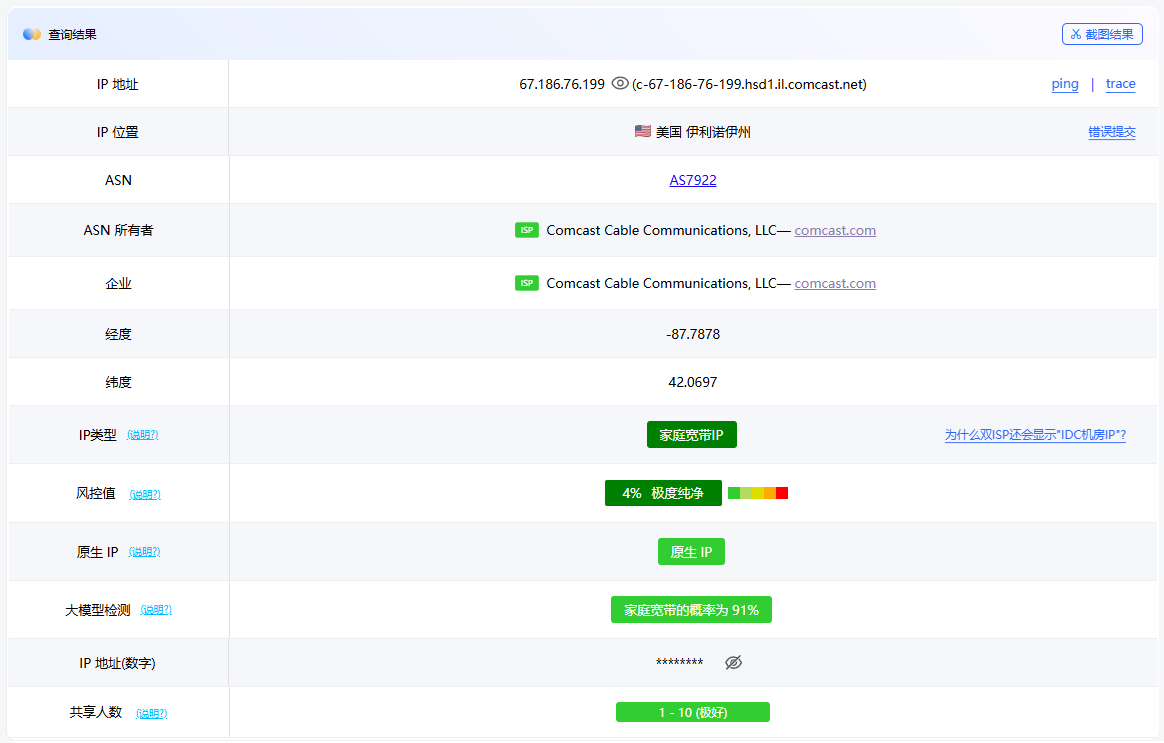Screen dimensions: 1164x743
Task: Open the 为什么双ISP还会显示 IDC机房IP question link
Action: click(1035, 435)
